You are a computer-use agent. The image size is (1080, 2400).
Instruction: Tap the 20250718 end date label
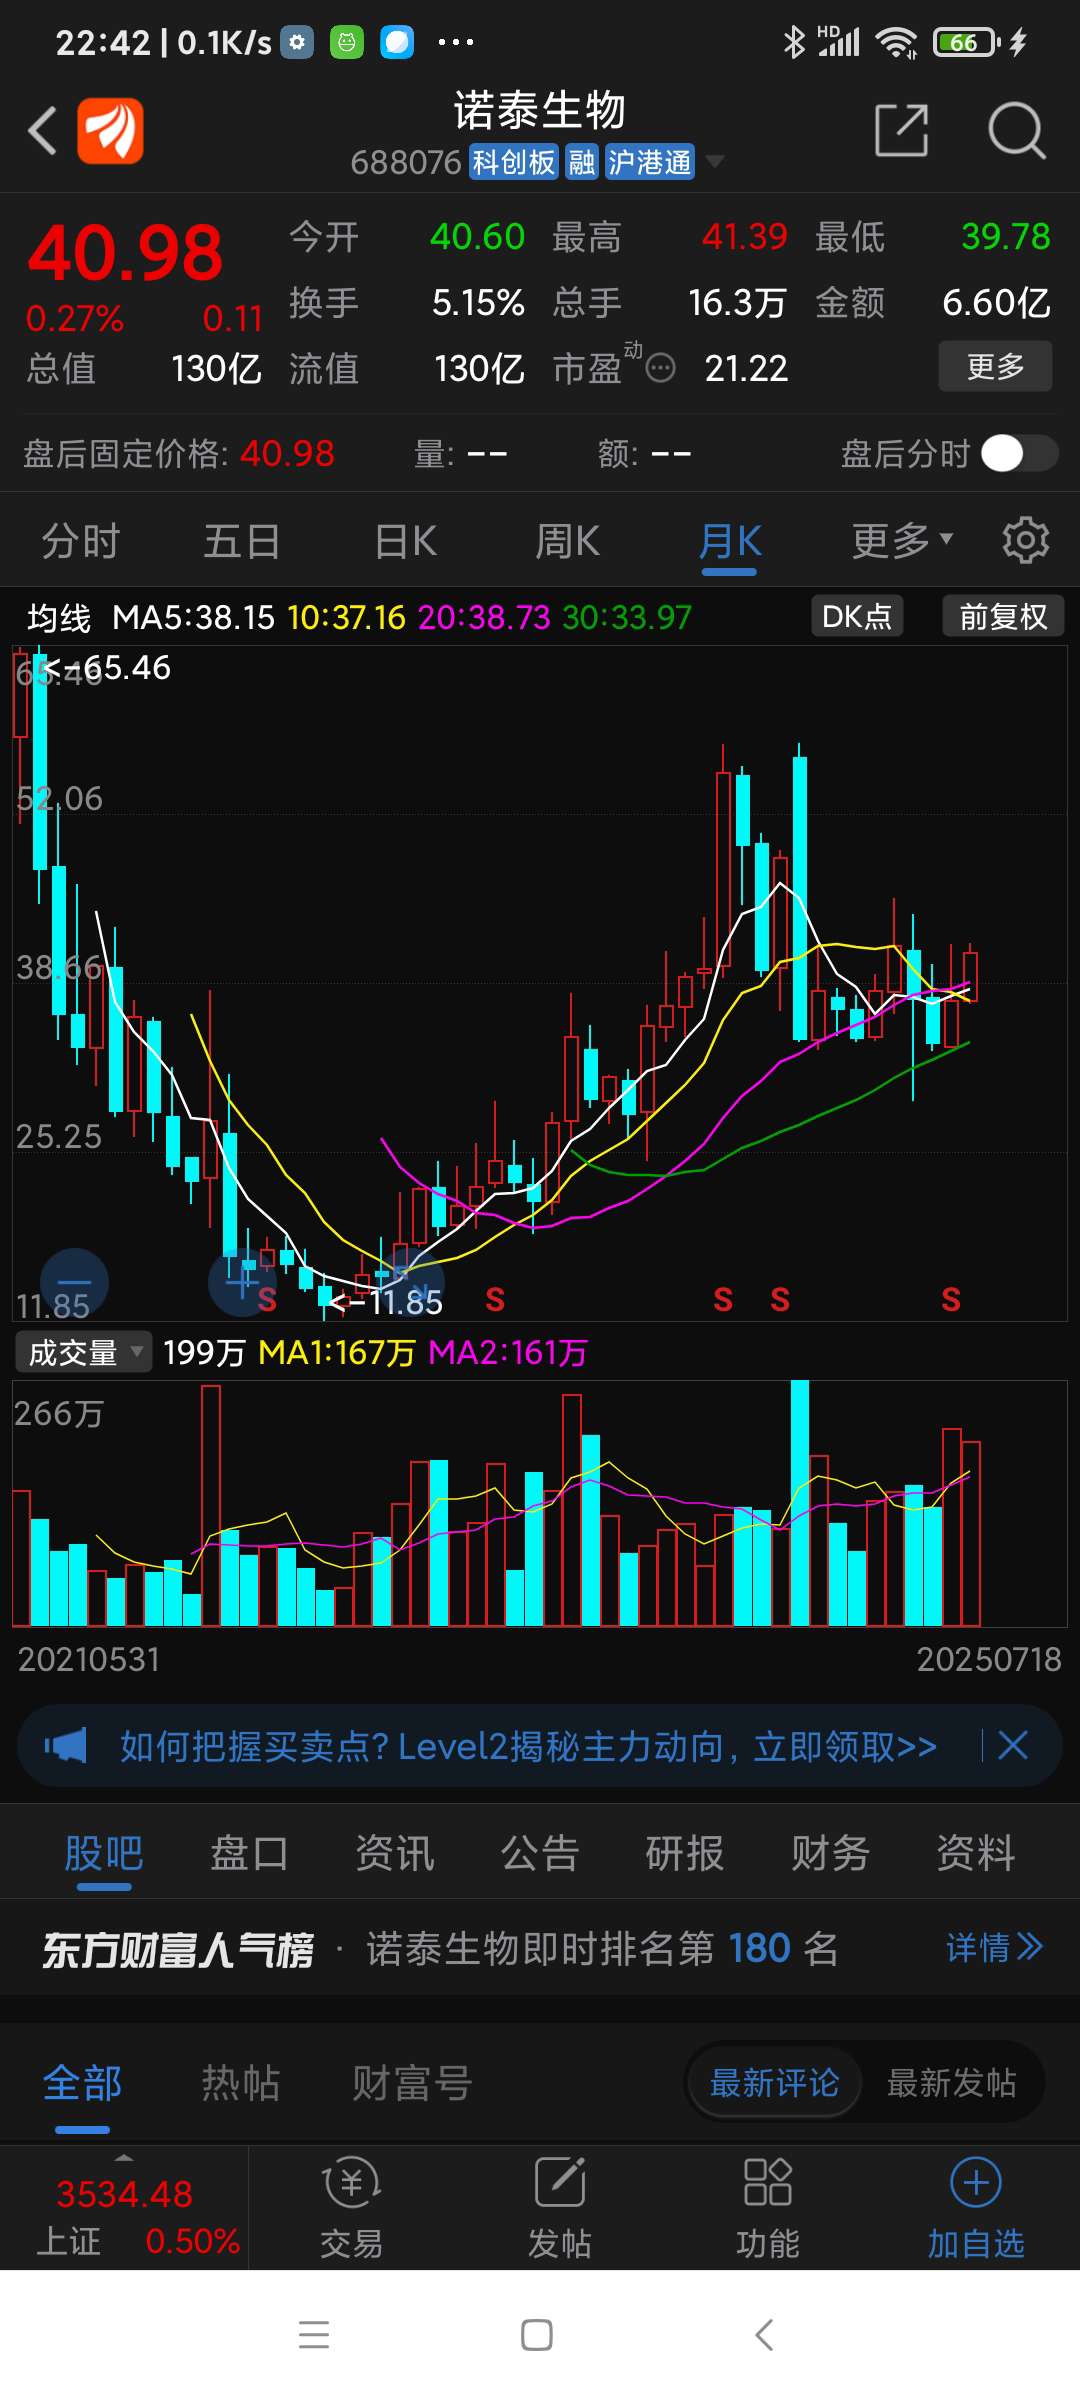point(989,1660)
